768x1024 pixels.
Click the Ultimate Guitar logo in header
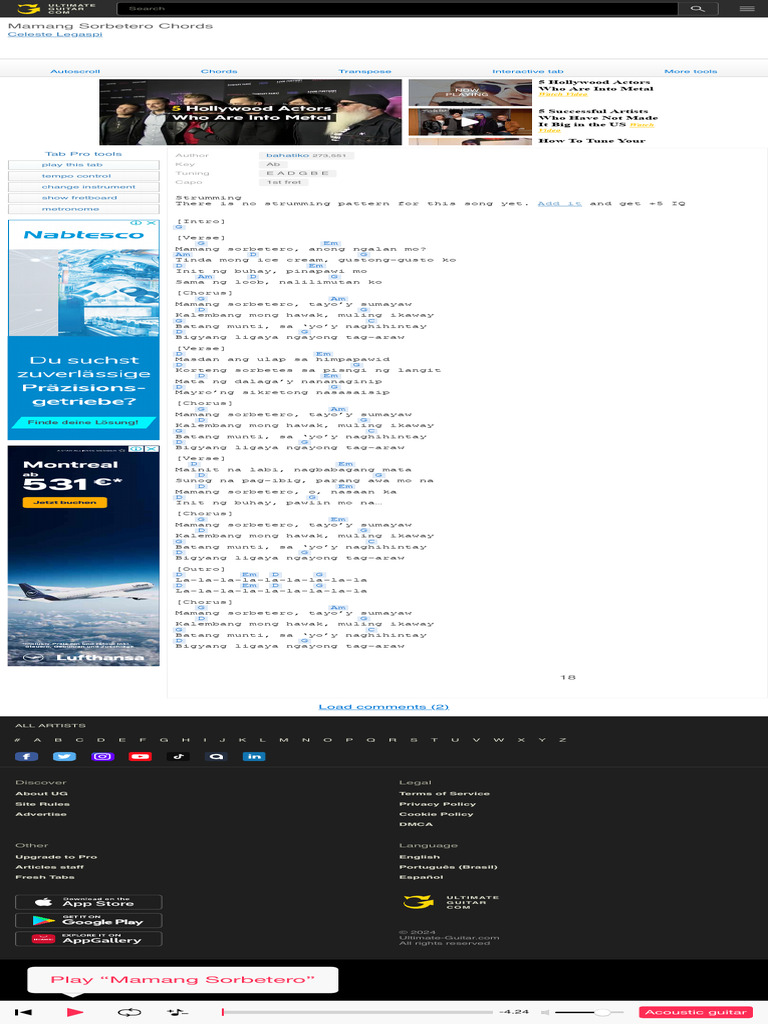(x=56, y=8)
